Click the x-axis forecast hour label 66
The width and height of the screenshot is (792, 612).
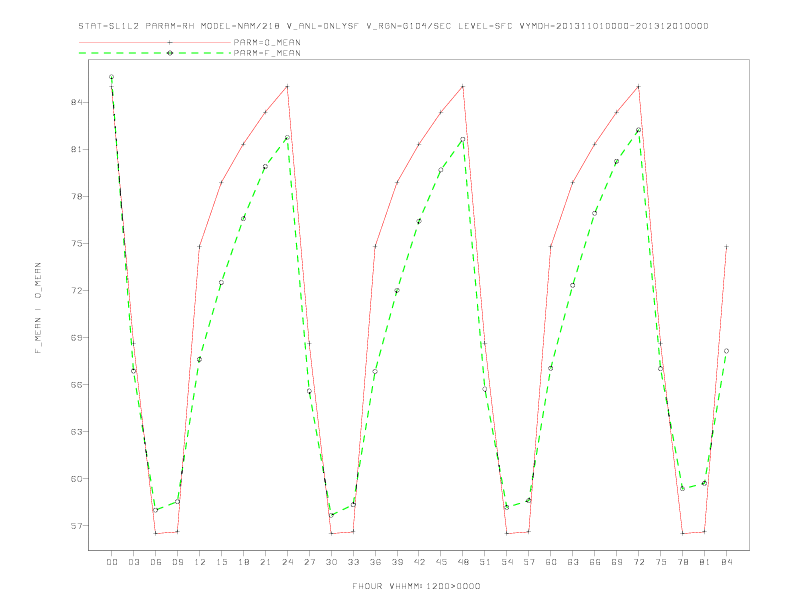[x=595, y=562]
